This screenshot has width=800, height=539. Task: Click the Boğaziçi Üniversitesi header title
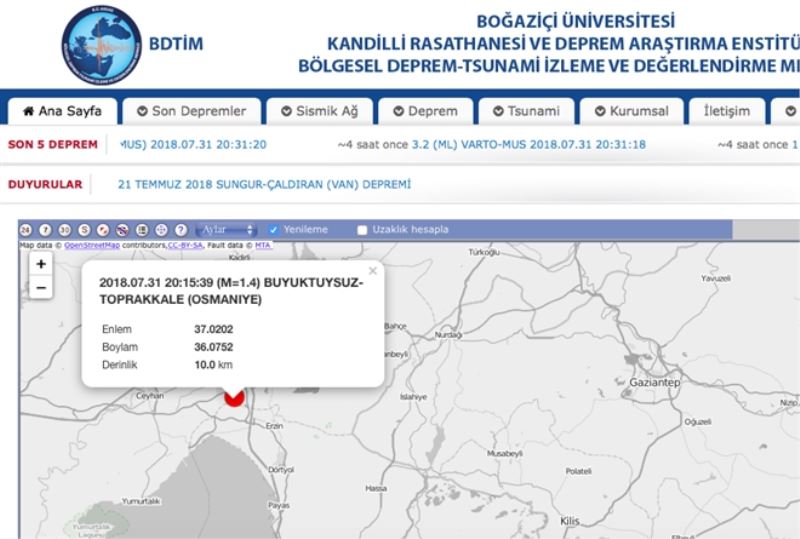[x=576, y=21]
